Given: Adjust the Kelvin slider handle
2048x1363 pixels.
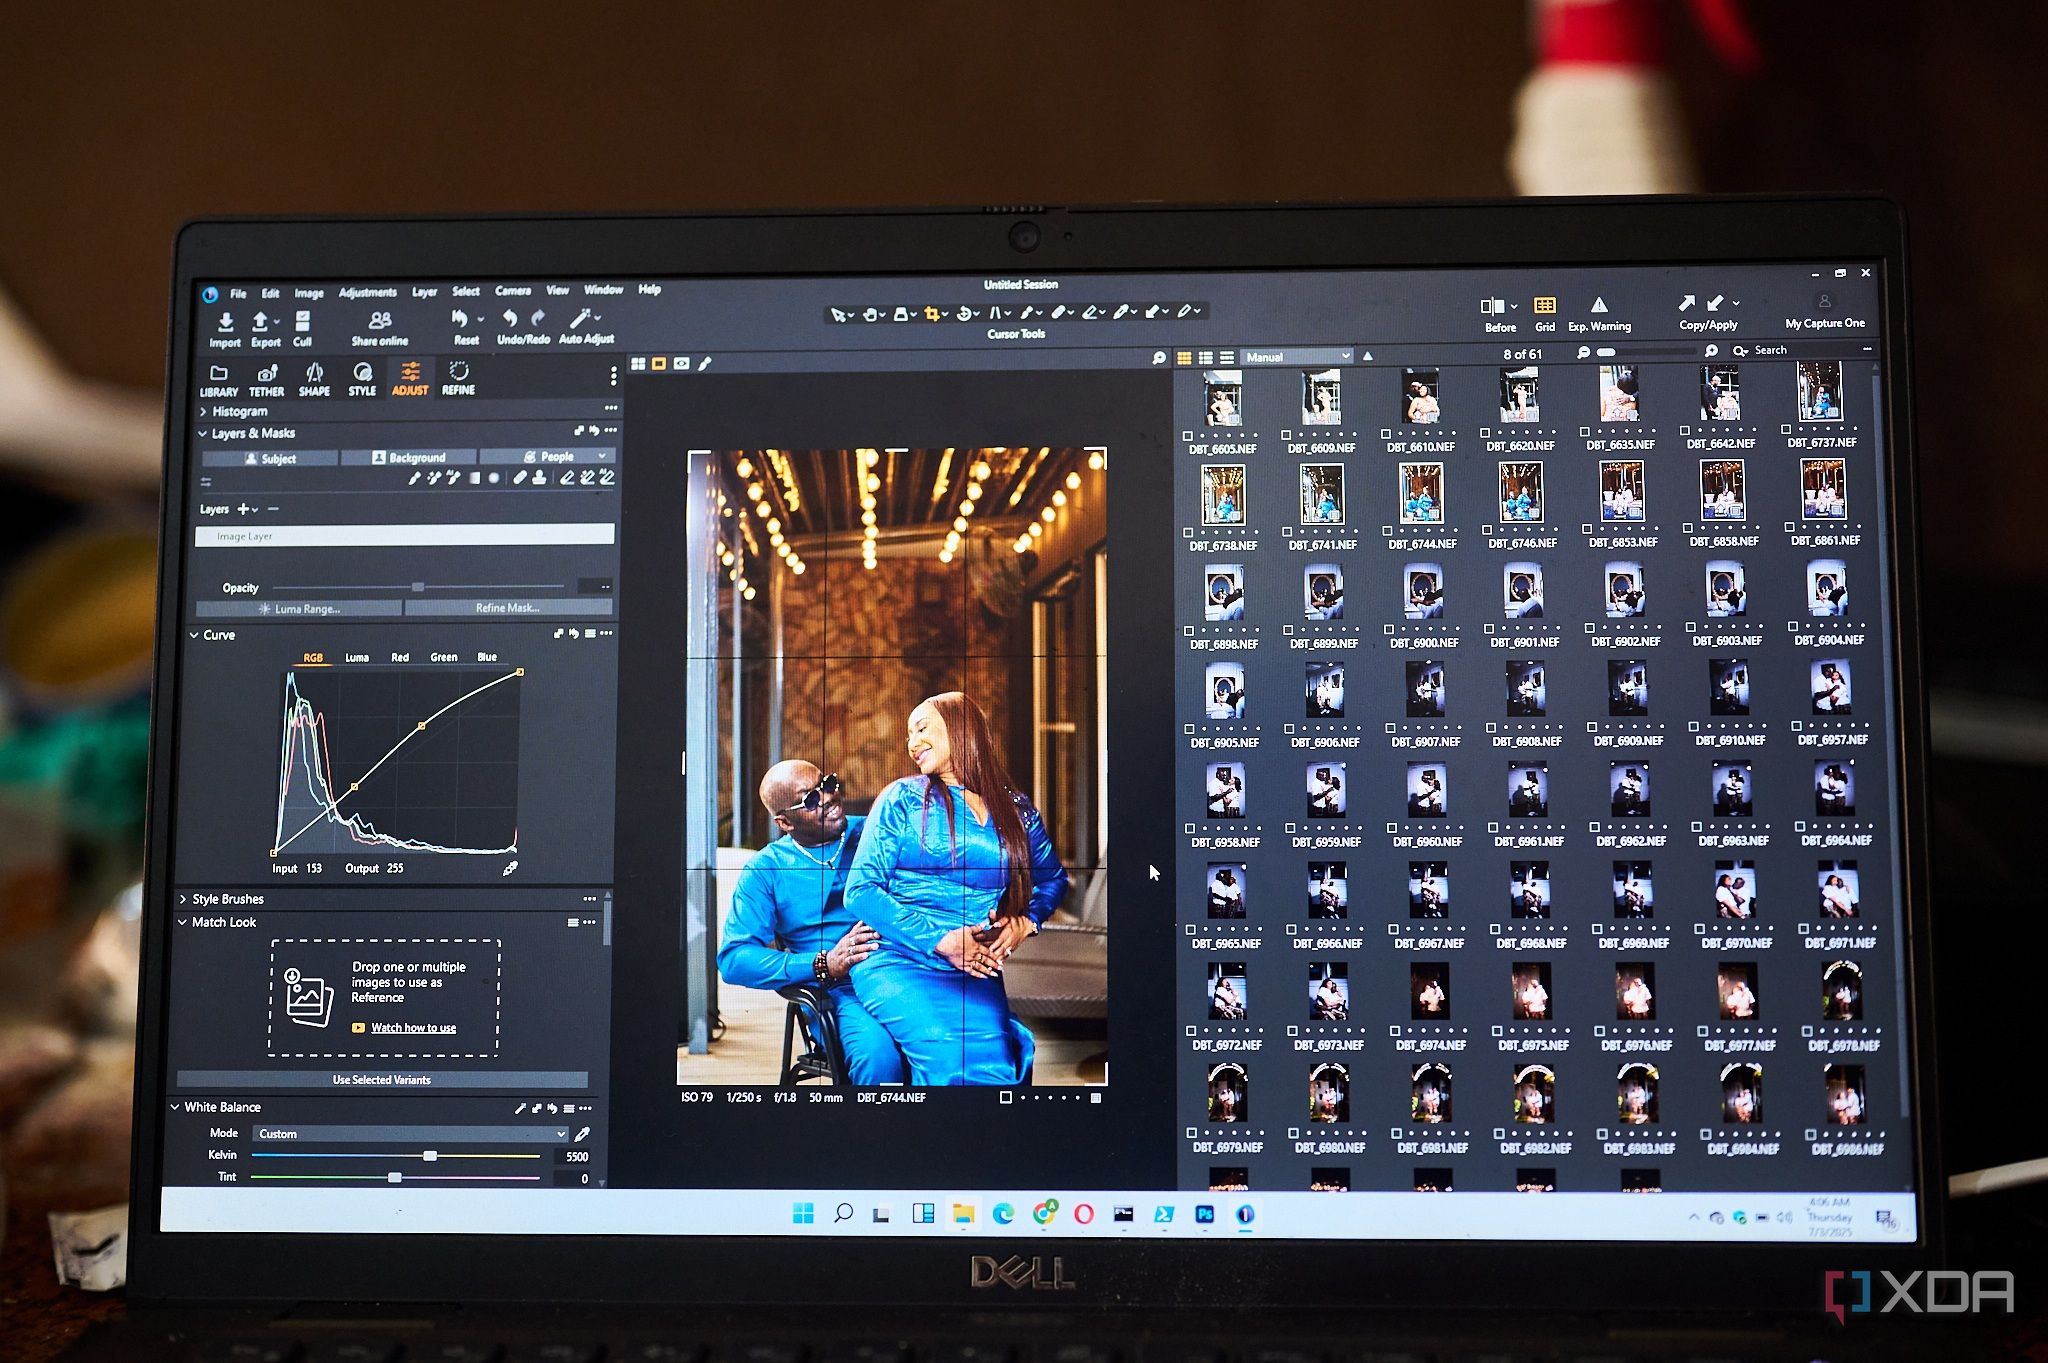Looking at the screenshot, I should point(430,1156).
